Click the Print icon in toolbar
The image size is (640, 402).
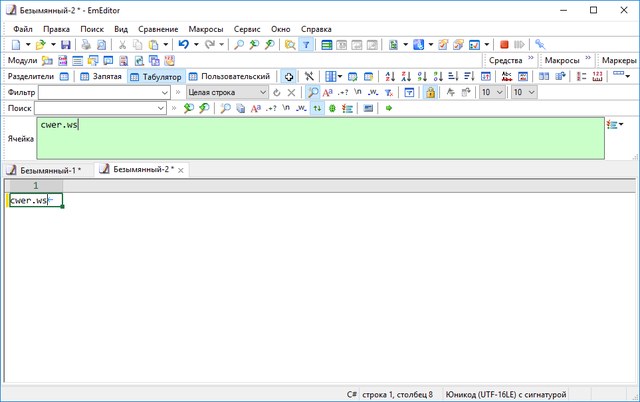click(x=85, y=45)
